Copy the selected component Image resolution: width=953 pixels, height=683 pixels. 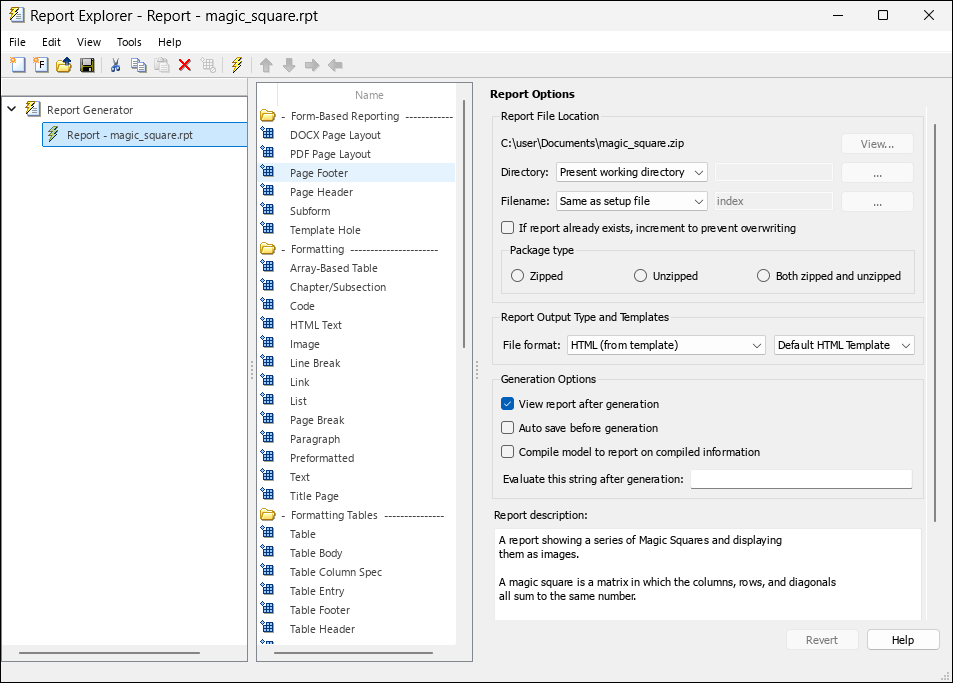click(x=138, y=64)
